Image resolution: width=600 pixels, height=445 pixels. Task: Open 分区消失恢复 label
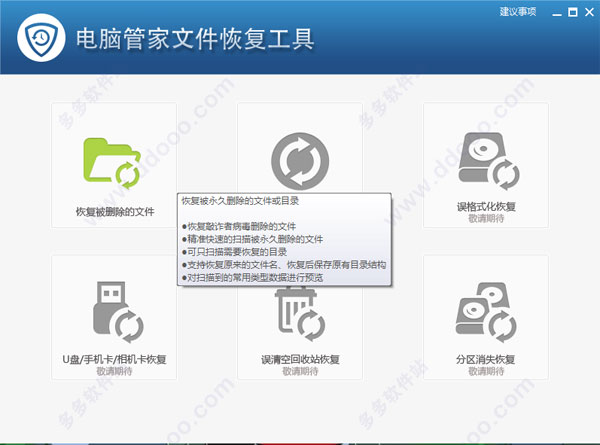[x=485, y=359]
